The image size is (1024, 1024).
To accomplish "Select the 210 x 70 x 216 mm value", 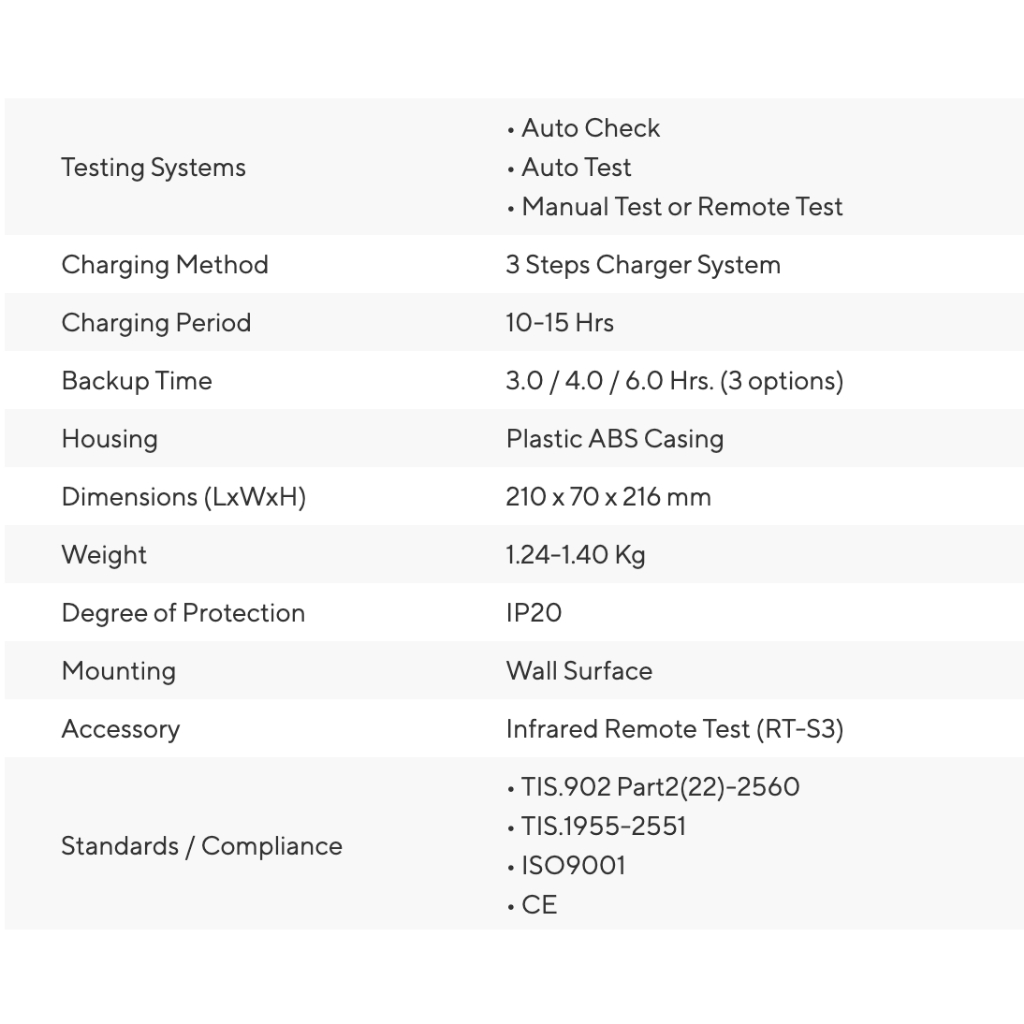I will [x=608, y=497].
